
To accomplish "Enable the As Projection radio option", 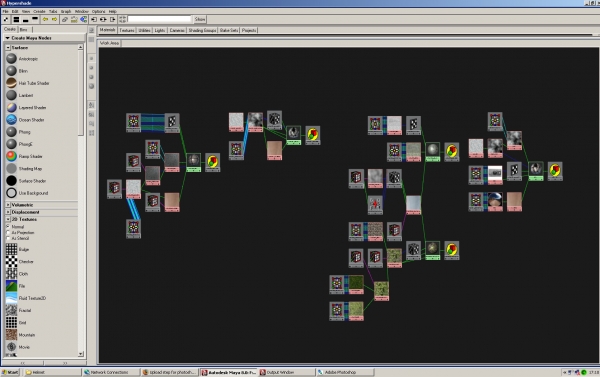I will (x=8, y=232).
